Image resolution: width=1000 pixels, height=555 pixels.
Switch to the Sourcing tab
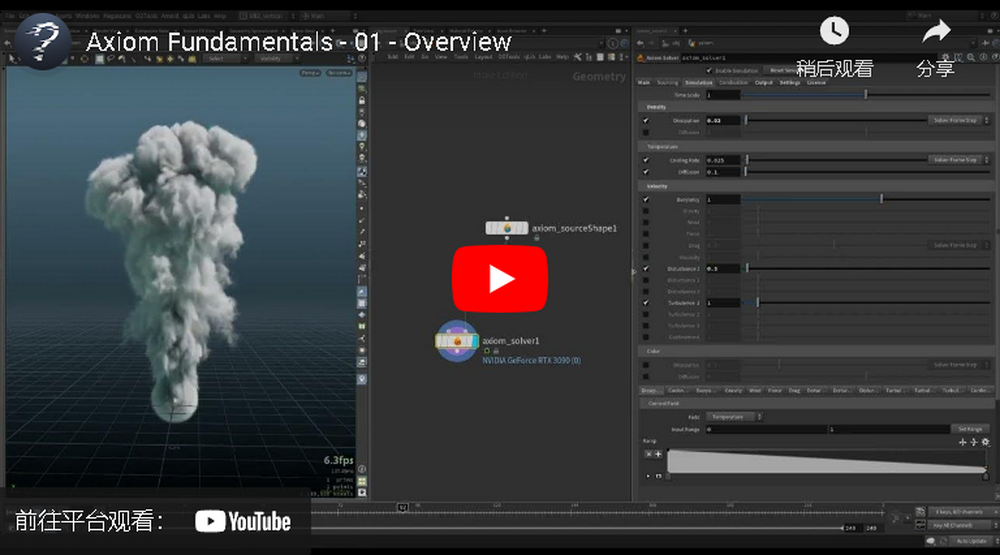pos(668,83)
